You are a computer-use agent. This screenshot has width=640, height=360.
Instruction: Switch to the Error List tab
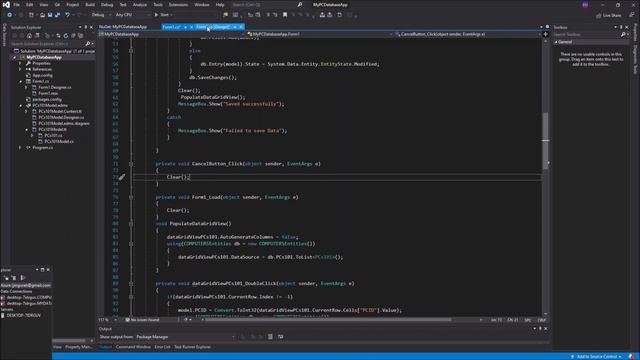pyautogui.click(x=162, y=347)
